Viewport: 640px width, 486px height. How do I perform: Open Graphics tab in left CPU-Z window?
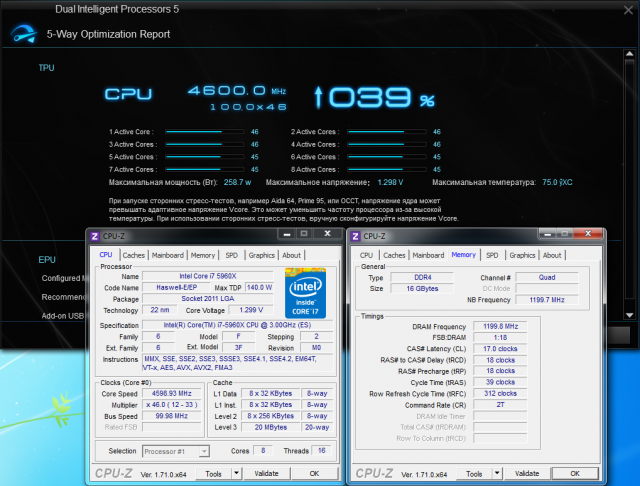click(x=261, y=255)
